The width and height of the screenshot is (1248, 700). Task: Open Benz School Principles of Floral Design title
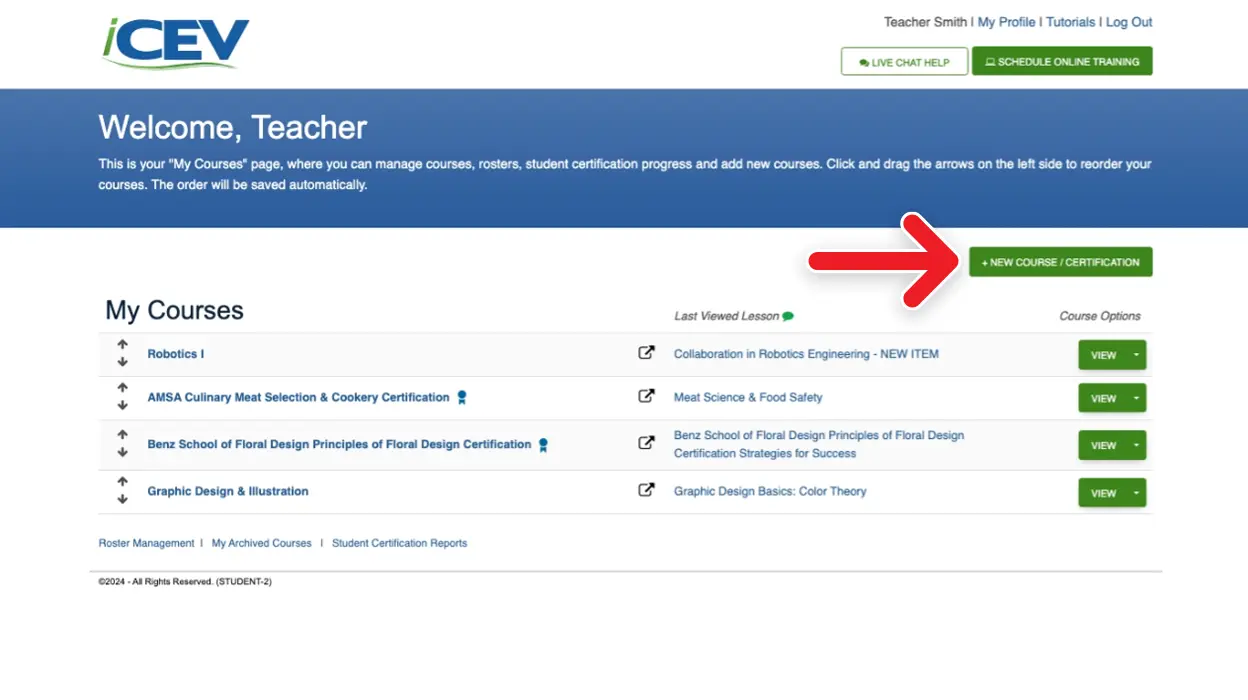coord(339,444)
